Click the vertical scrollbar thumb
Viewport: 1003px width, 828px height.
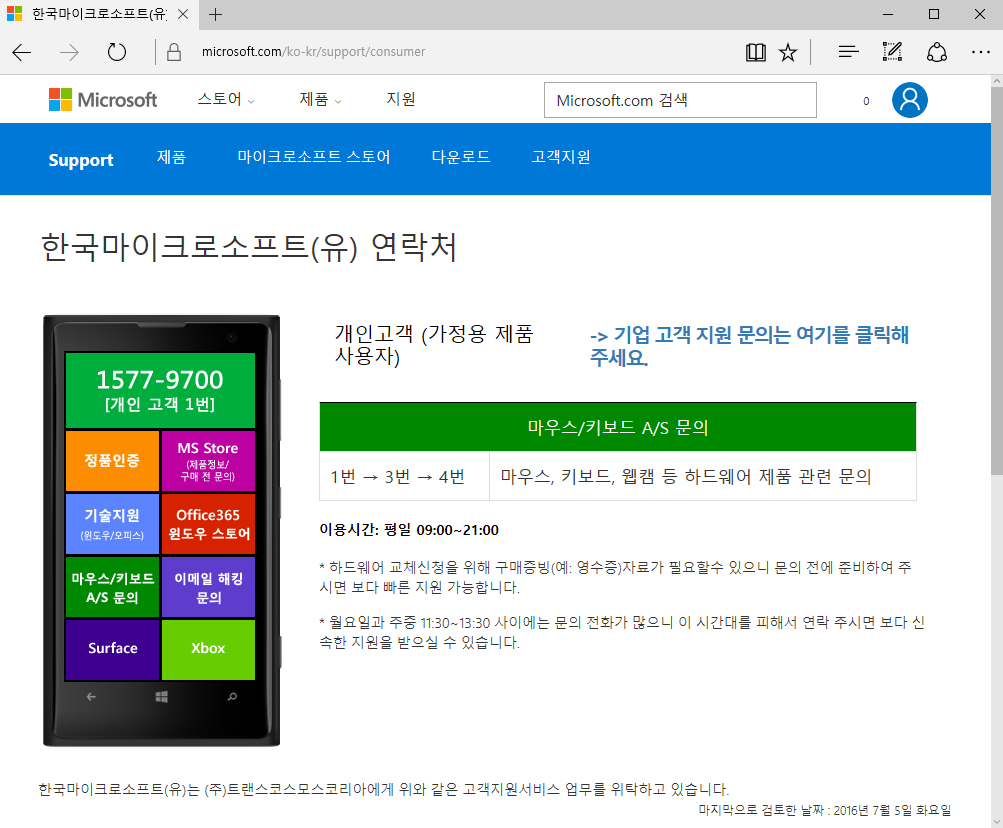click(x=997, y=280)
